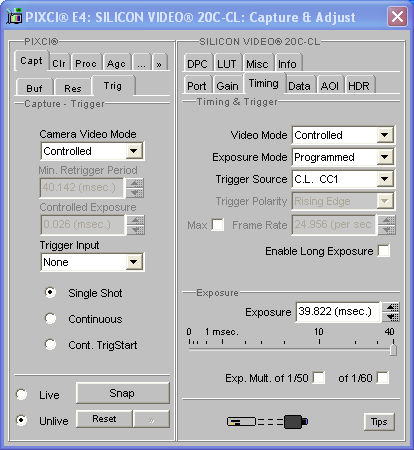Screen dimensions: 414x450
Task: Toggle the of 1/60 checkbox
Action: click(x=383, y=378)
